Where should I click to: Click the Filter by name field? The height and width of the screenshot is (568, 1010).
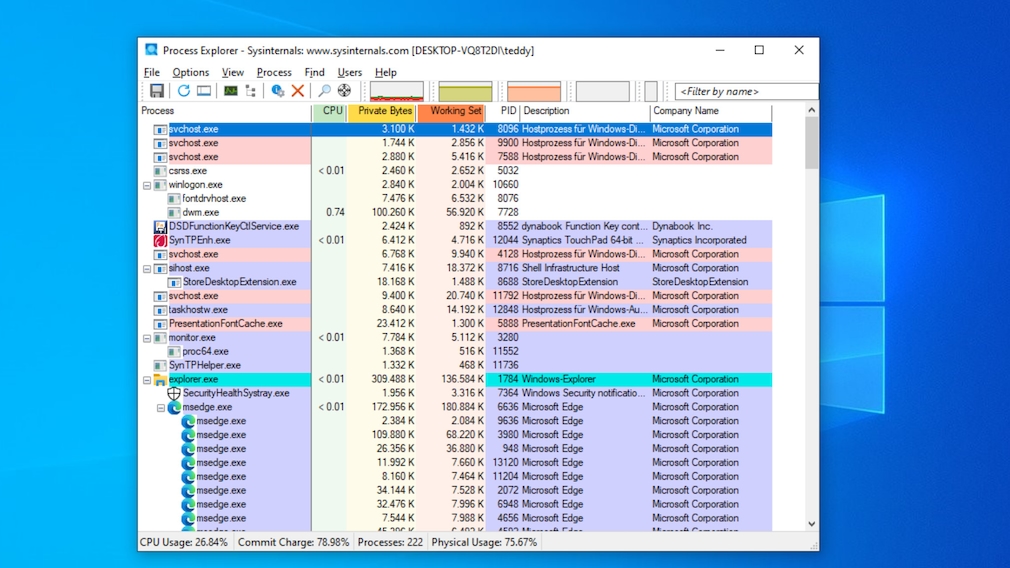(747, 91)
